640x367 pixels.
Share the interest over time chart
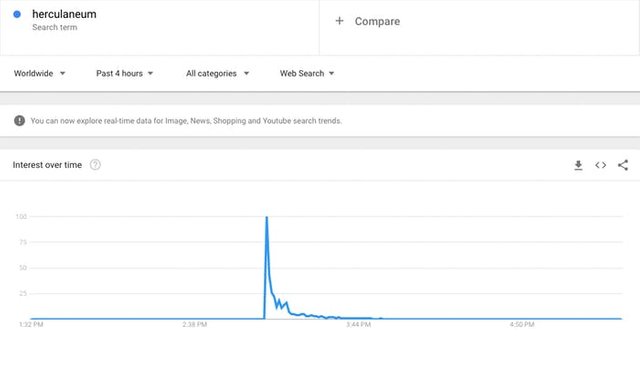(x=623, y=165)
